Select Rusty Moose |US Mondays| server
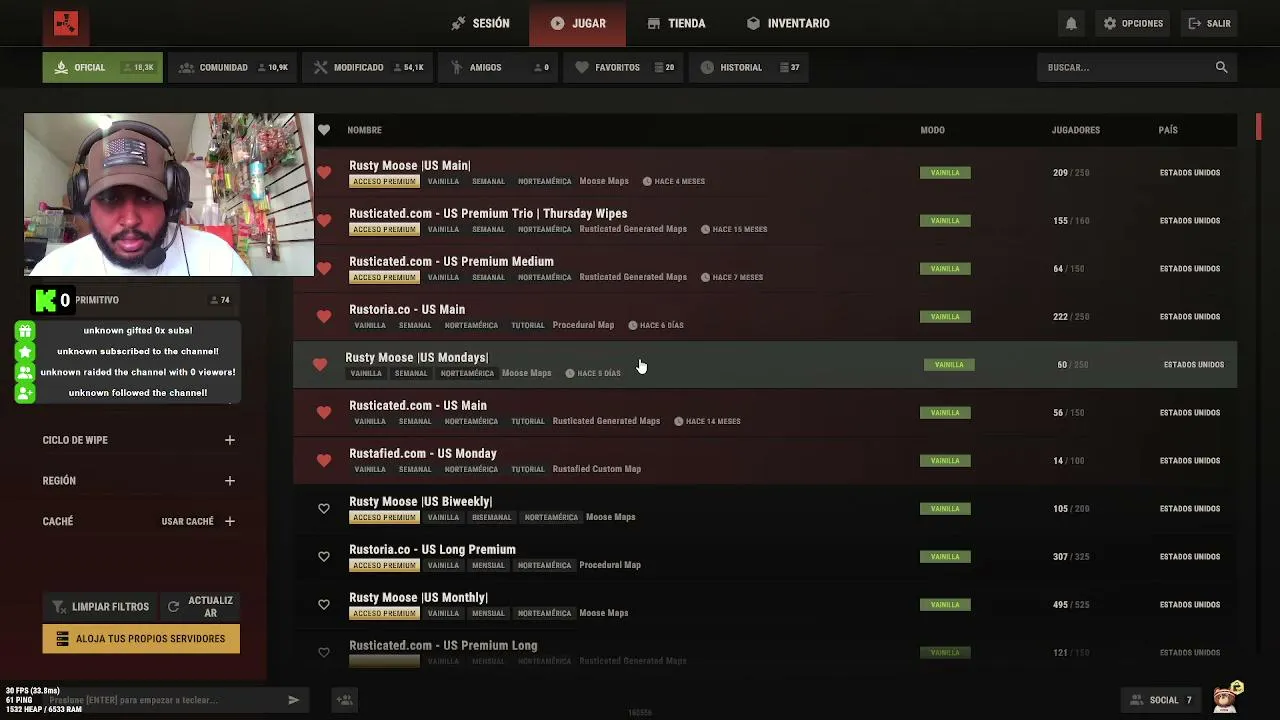The image size is (1280, 720). point(765,365)
